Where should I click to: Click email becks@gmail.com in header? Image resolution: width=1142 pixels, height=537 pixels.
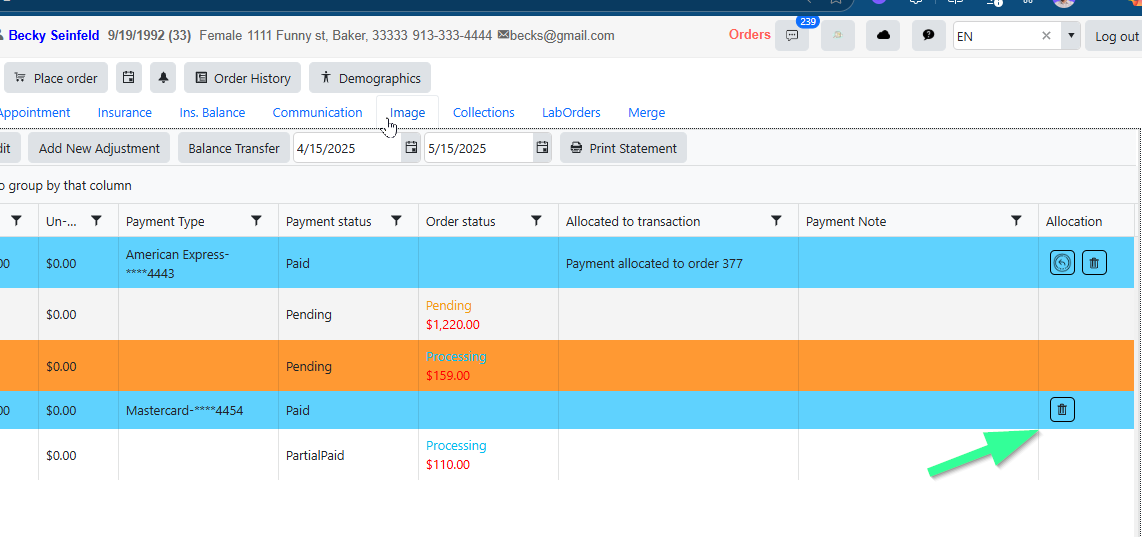[562, 35]
